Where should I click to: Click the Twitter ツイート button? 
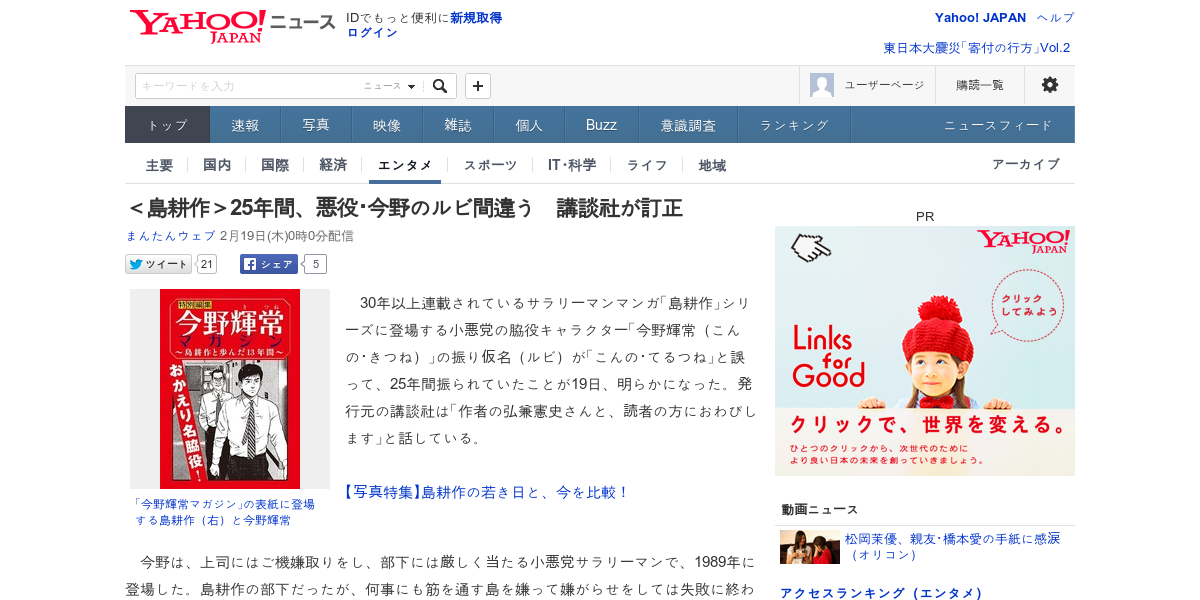158,264
